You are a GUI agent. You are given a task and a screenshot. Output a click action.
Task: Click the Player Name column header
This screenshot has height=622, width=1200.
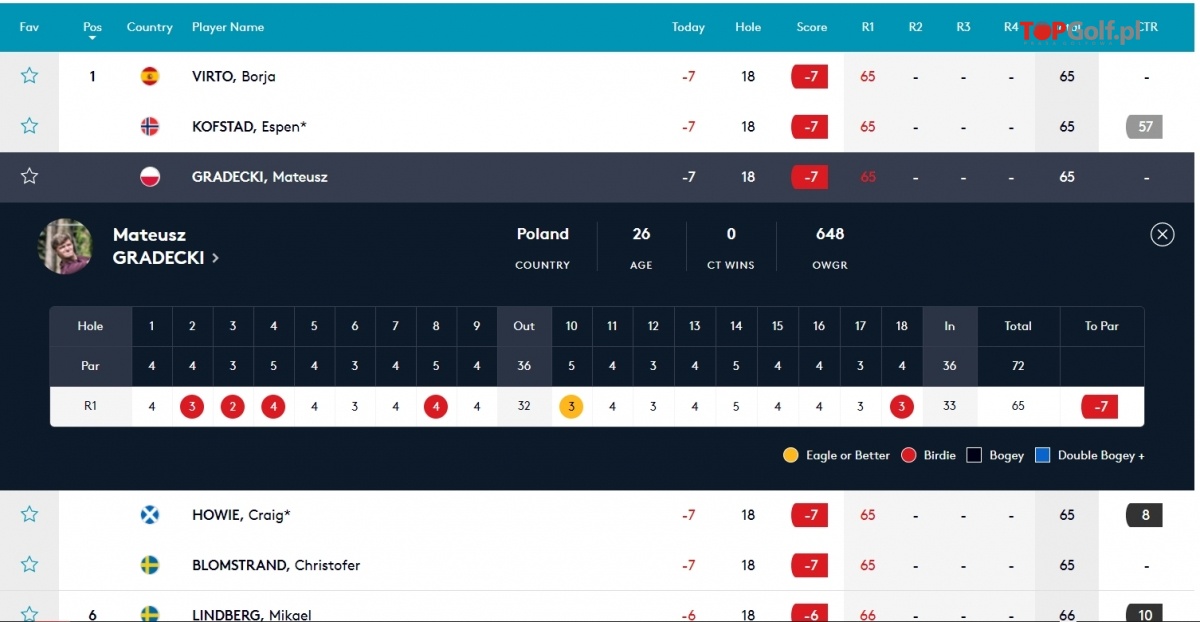point(228,27)
